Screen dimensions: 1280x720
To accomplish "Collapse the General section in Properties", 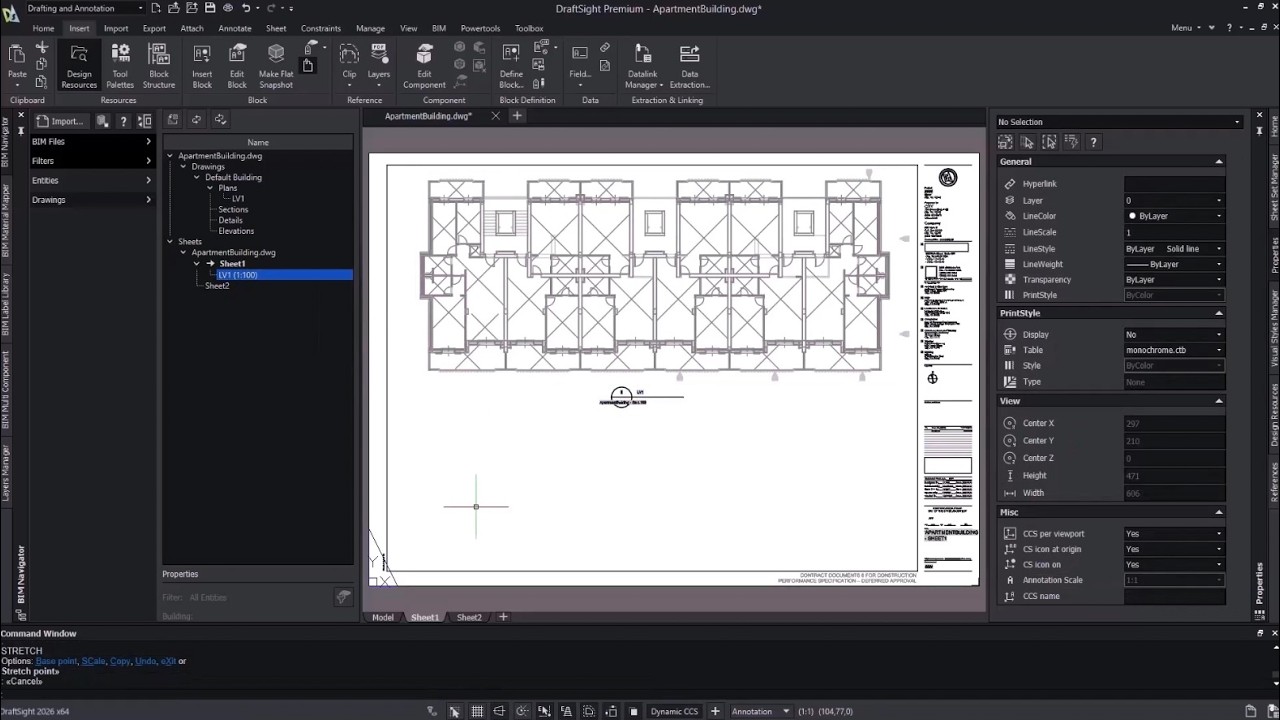I will click(x=1218, y=162).
